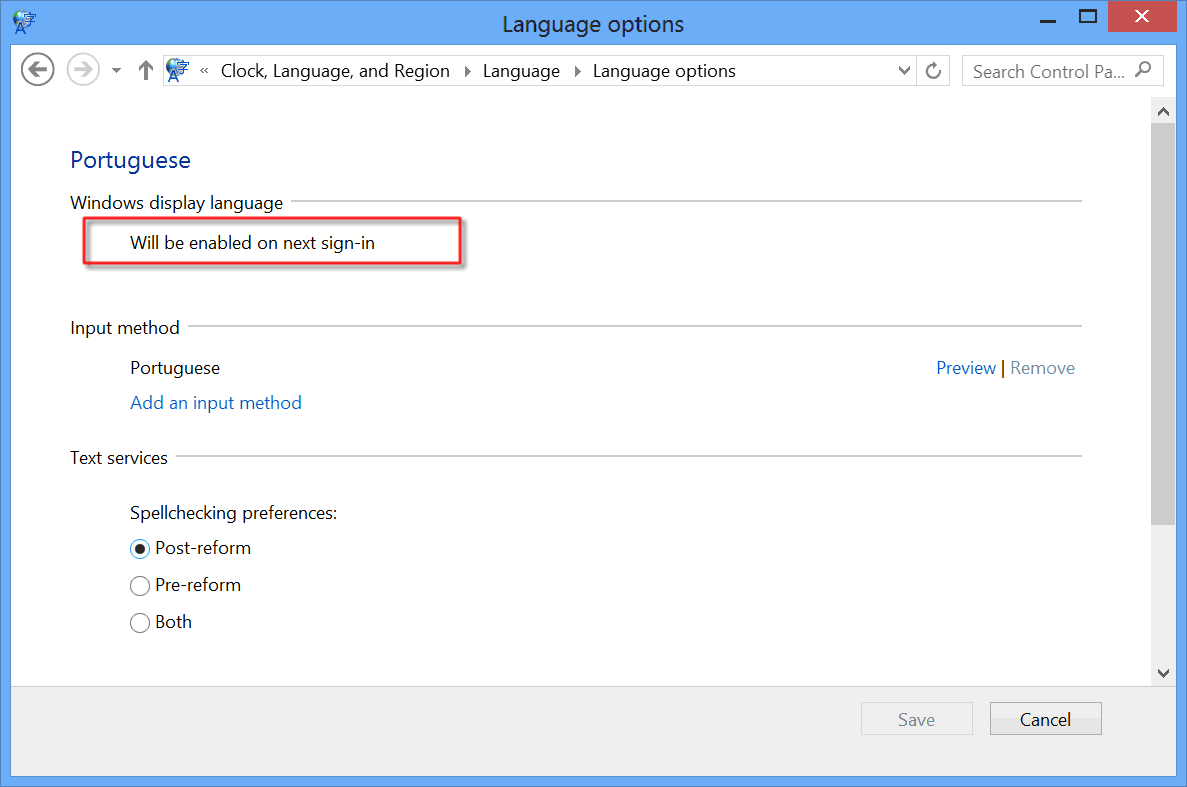This screenshot has height=787, width=1187.
Task: Select Both spellchecking option
Action: [x=140, y=623]
